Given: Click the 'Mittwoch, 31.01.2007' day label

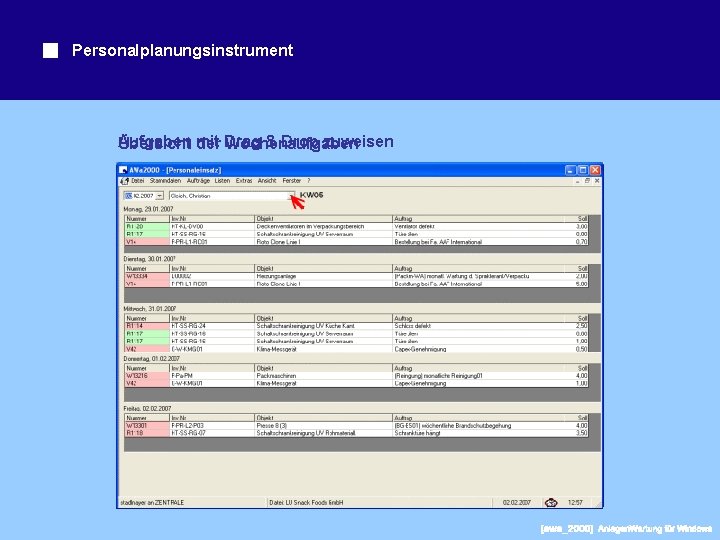Looking at the screenshot, I should click(150, 309).
